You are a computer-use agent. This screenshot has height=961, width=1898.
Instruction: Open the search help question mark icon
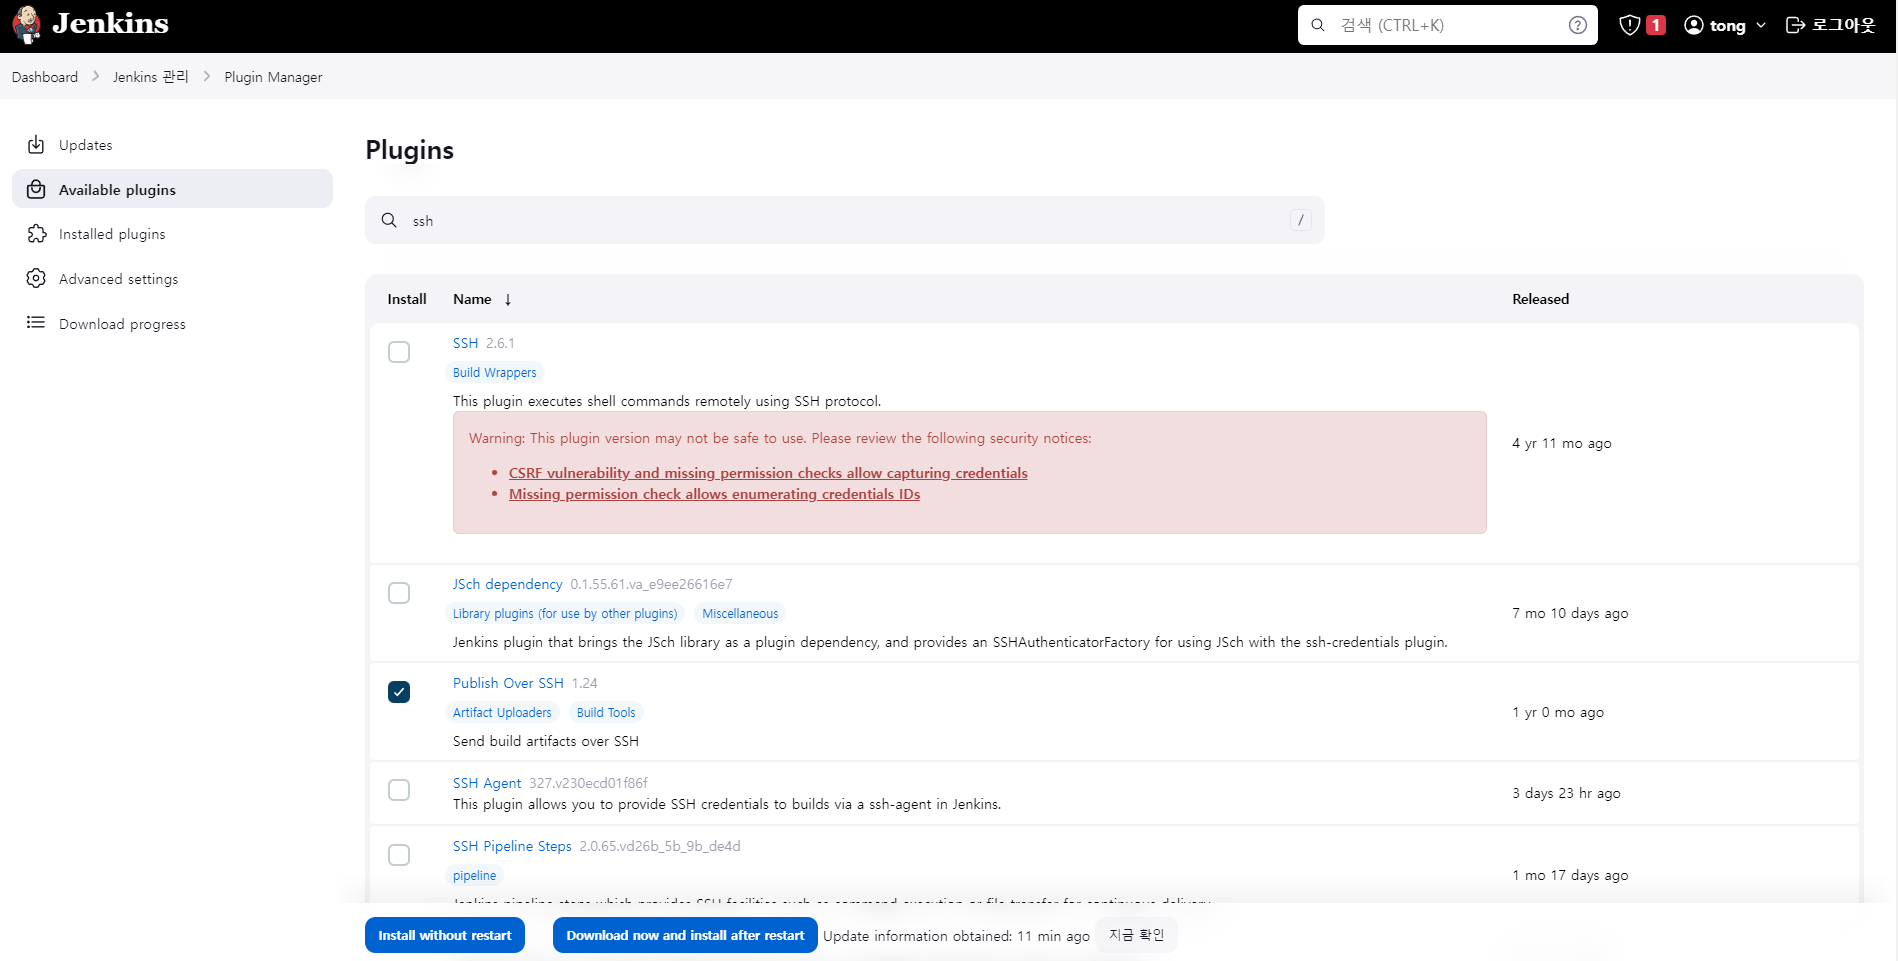(x=1578, y=25)
